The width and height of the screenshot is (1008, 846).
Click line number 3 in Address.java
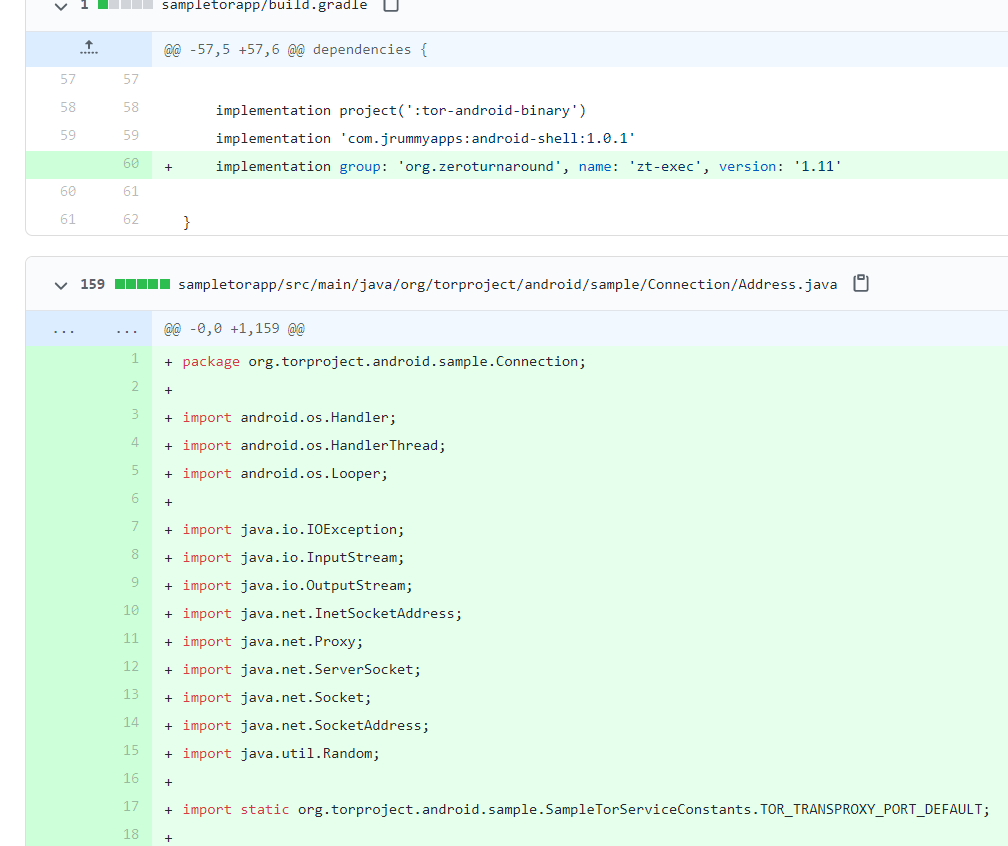135,414
